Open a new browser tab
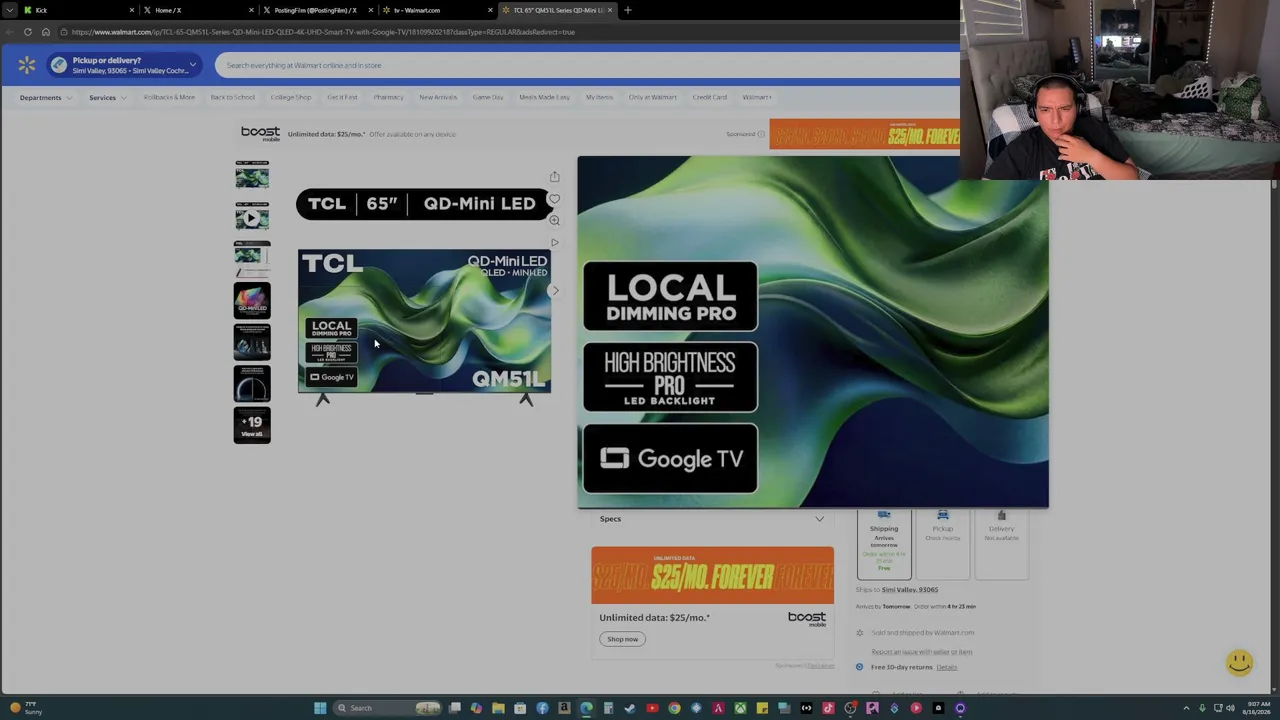Screen dimensions: 1280x720 (628, 10)
